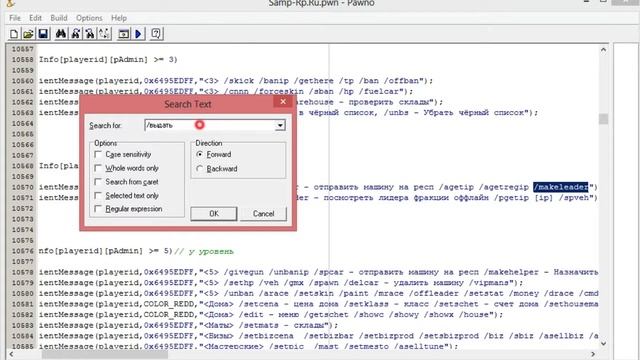The image size is (640, 360).
Task: Click the horizontal scroll left arrow
Action: coord(11,355)
